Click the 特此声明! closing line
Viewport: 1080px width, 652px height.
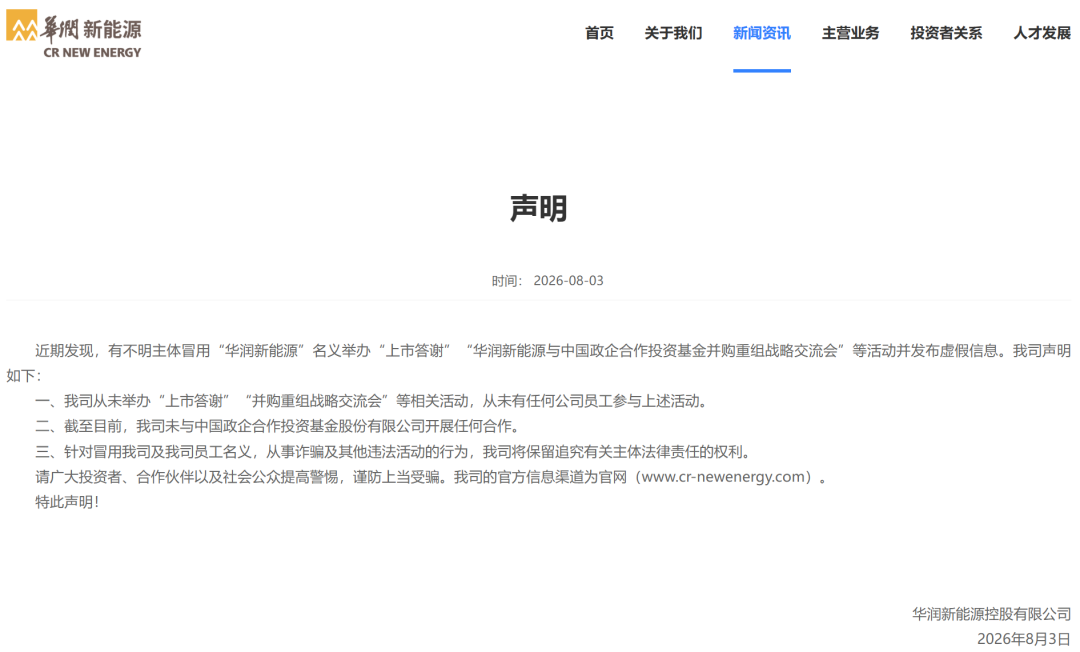pos(67,502)
